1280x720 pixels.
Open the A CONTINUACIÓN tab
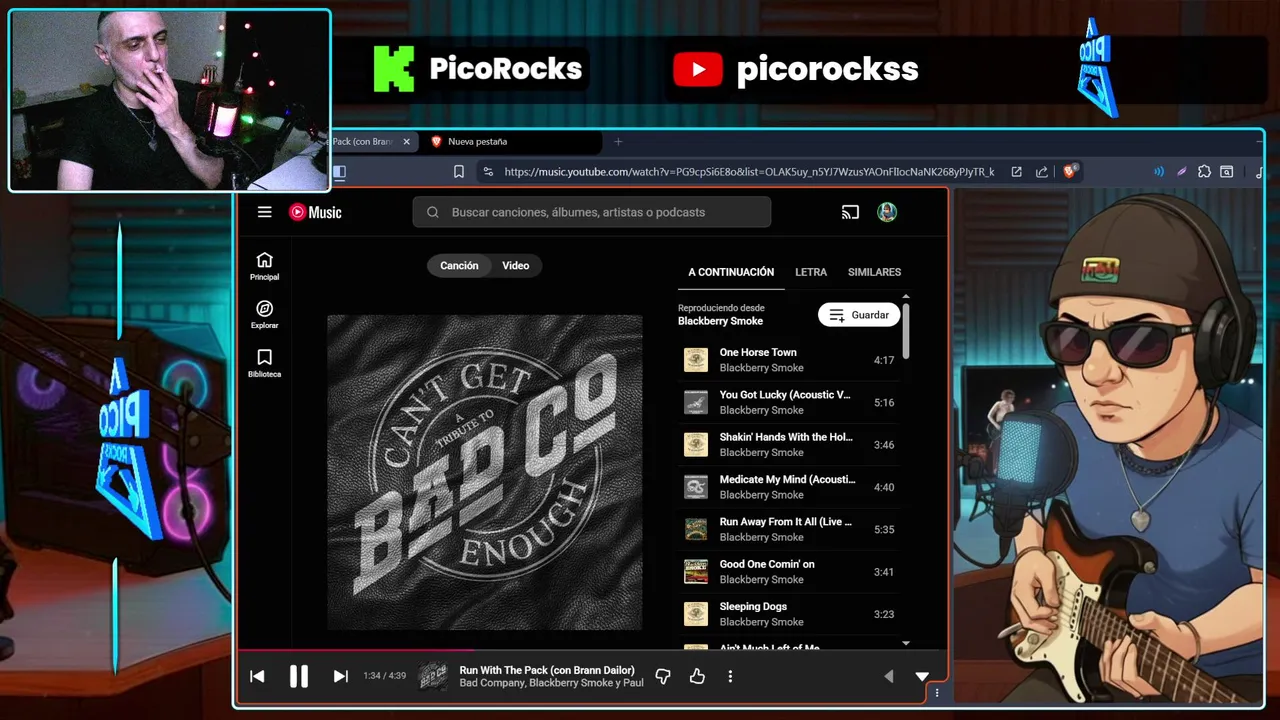[731, 272]
